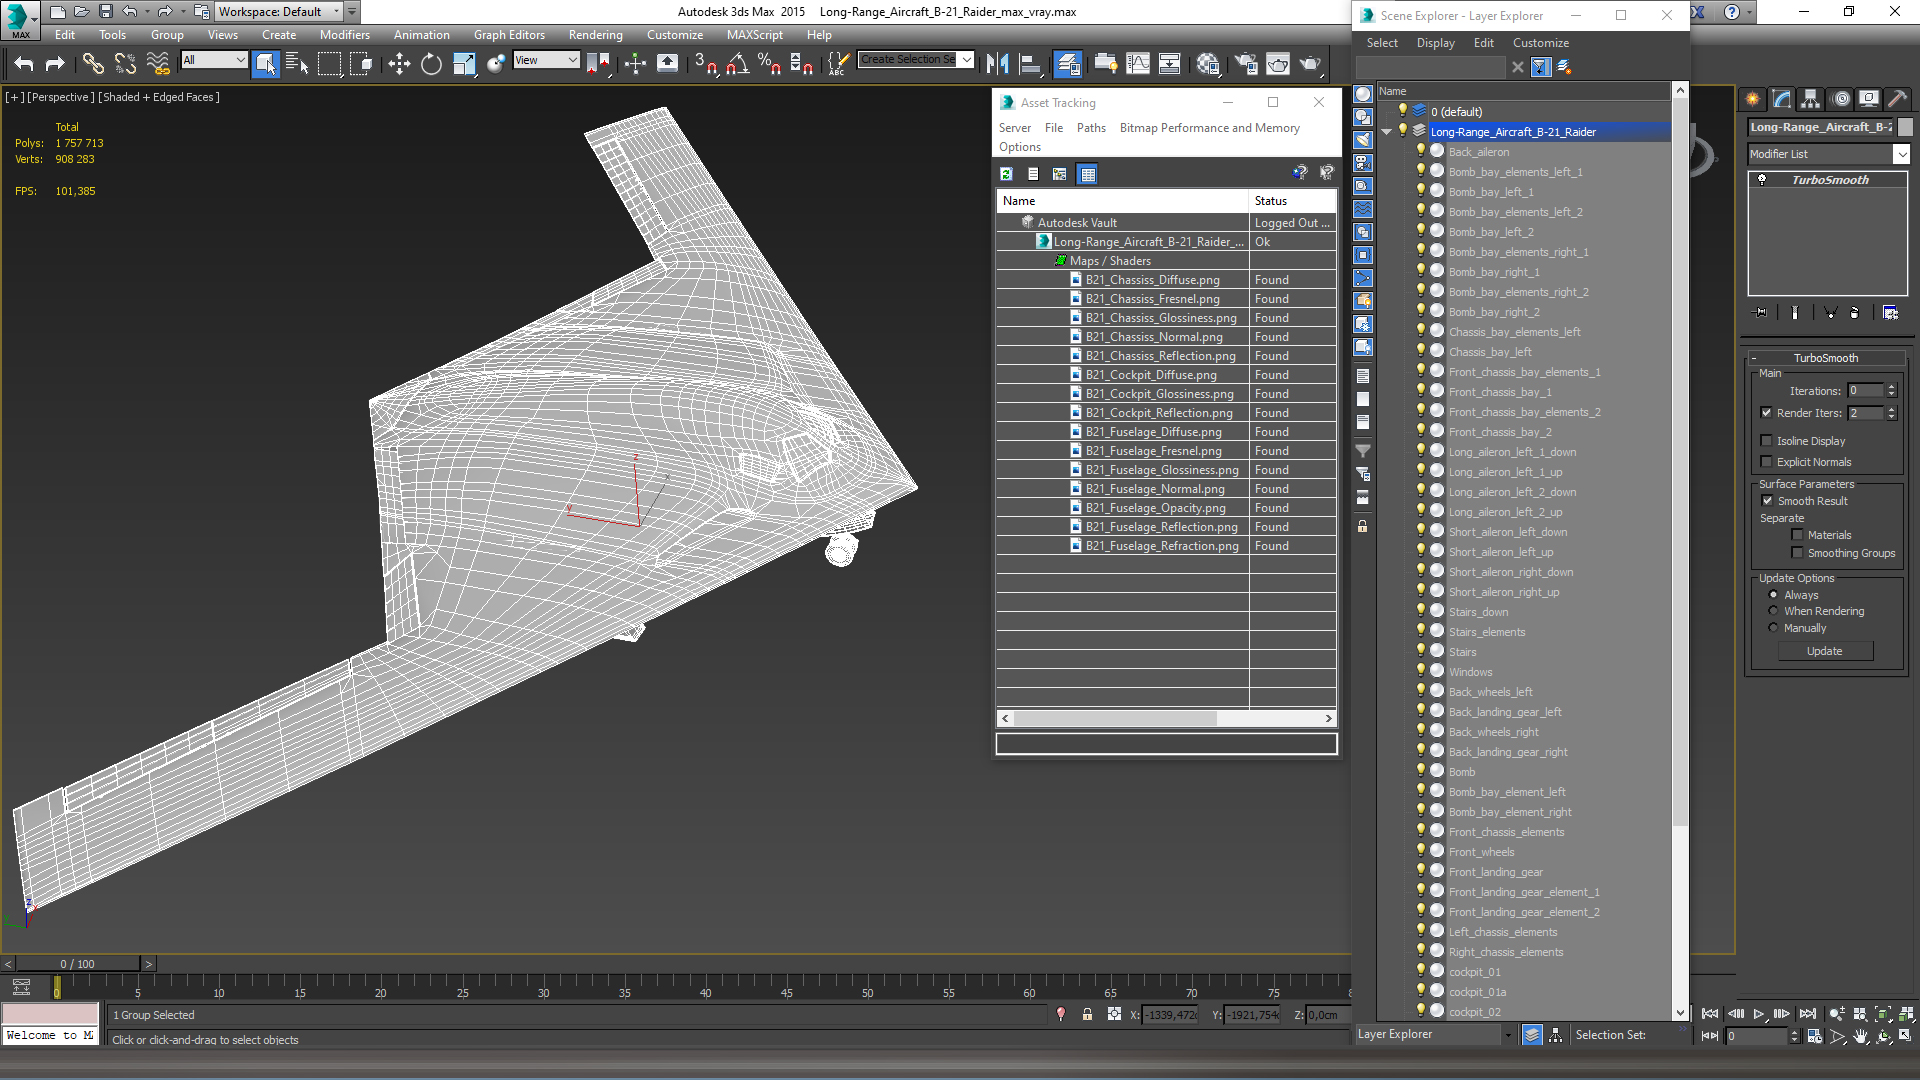This screenshot has height=1080, width=1920.
Task: Click the snap toggle icon in toolbar
Action: [x=704, y=63]
